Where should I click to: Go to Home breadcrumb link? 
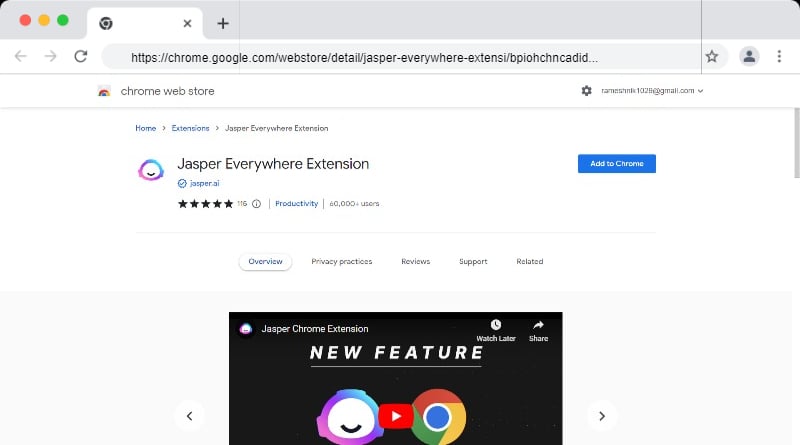[x=145, y=128]
